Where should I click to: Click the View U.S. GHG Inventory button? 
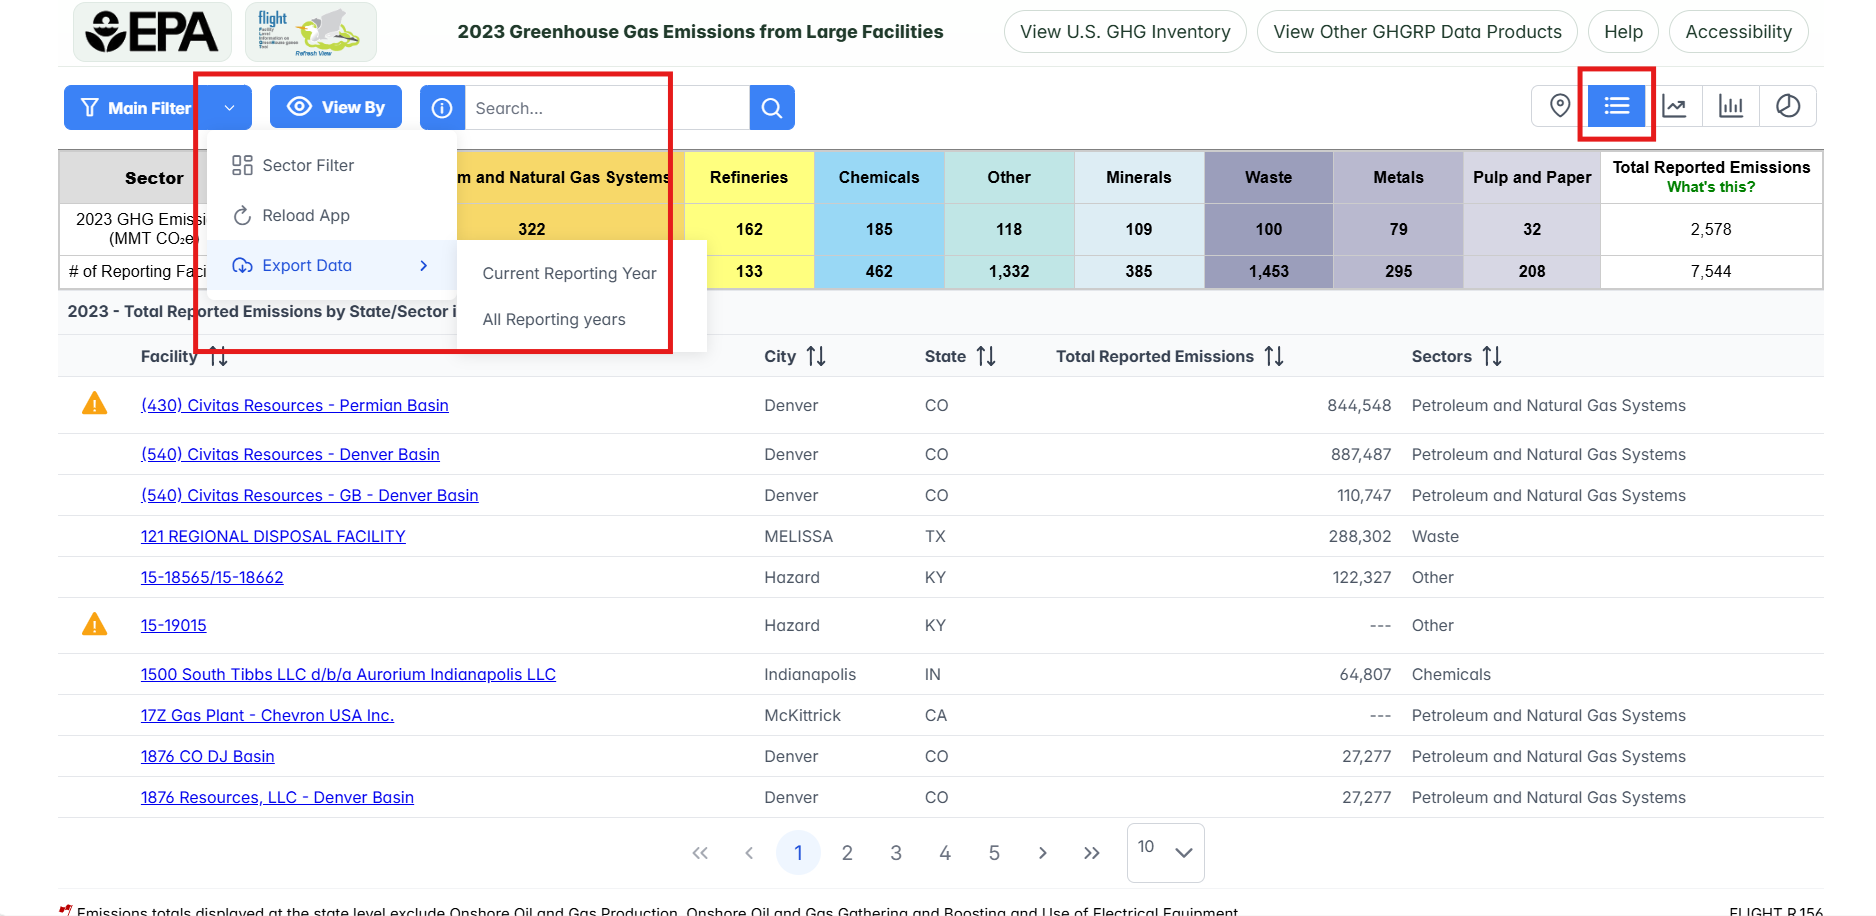[x=1124, y=31]
